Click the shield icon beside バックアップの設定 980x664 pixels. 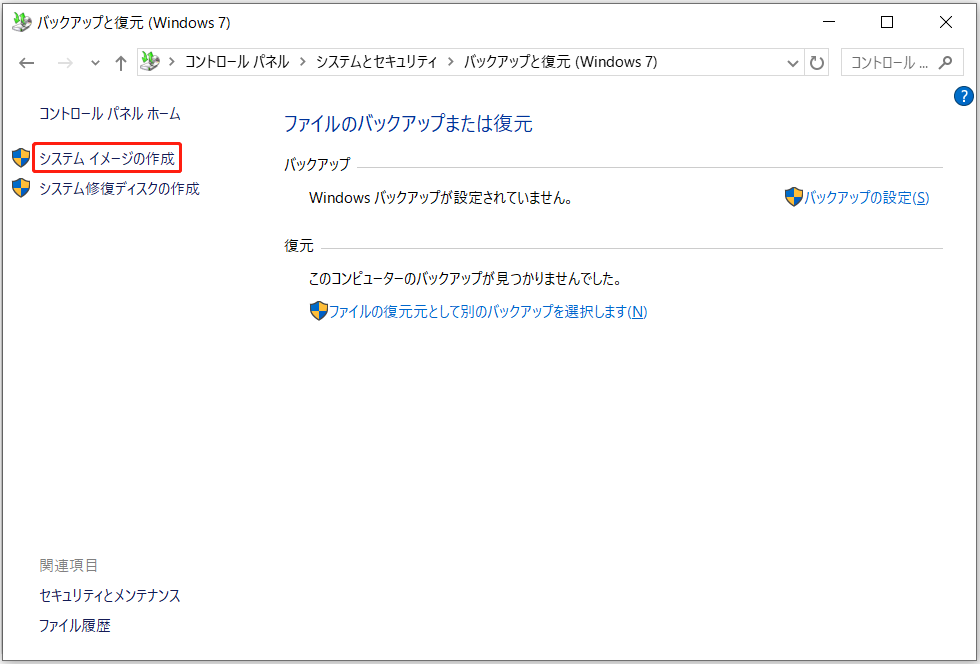coord(794,197)
